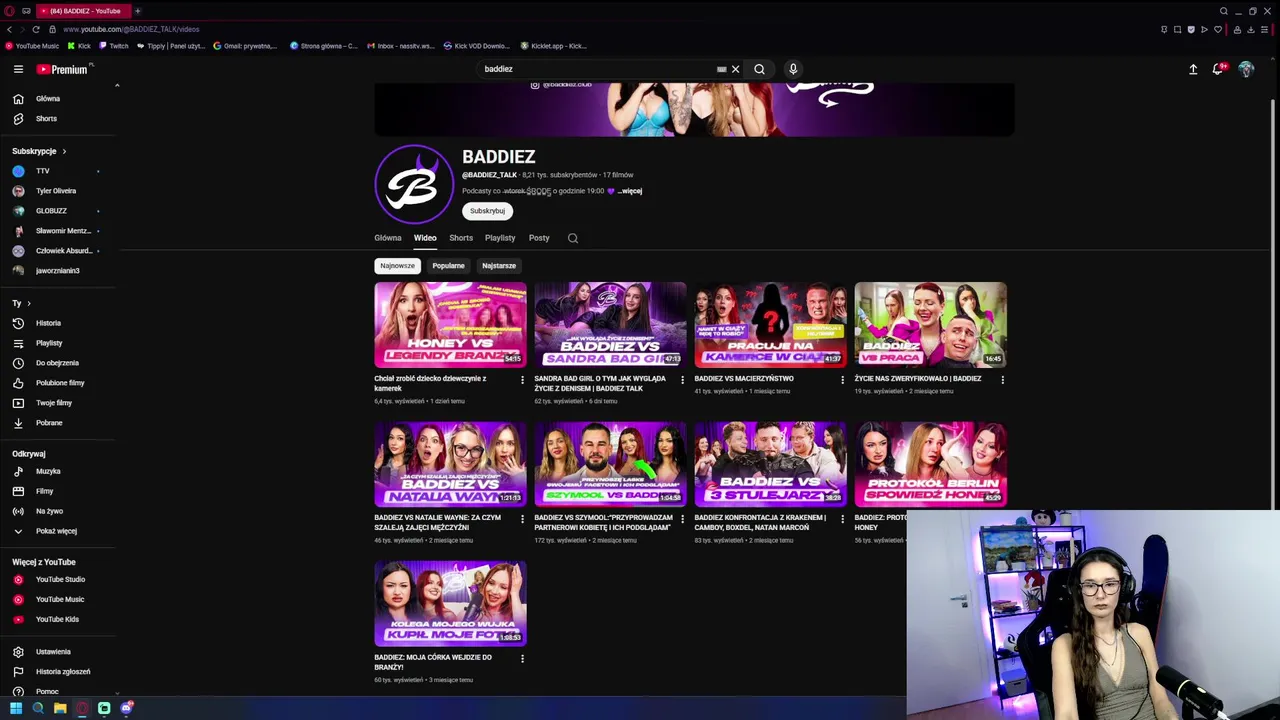This screenshot has height=720, width=1280.
Task: Open the account avatar menu
Action: [1246, 69]
